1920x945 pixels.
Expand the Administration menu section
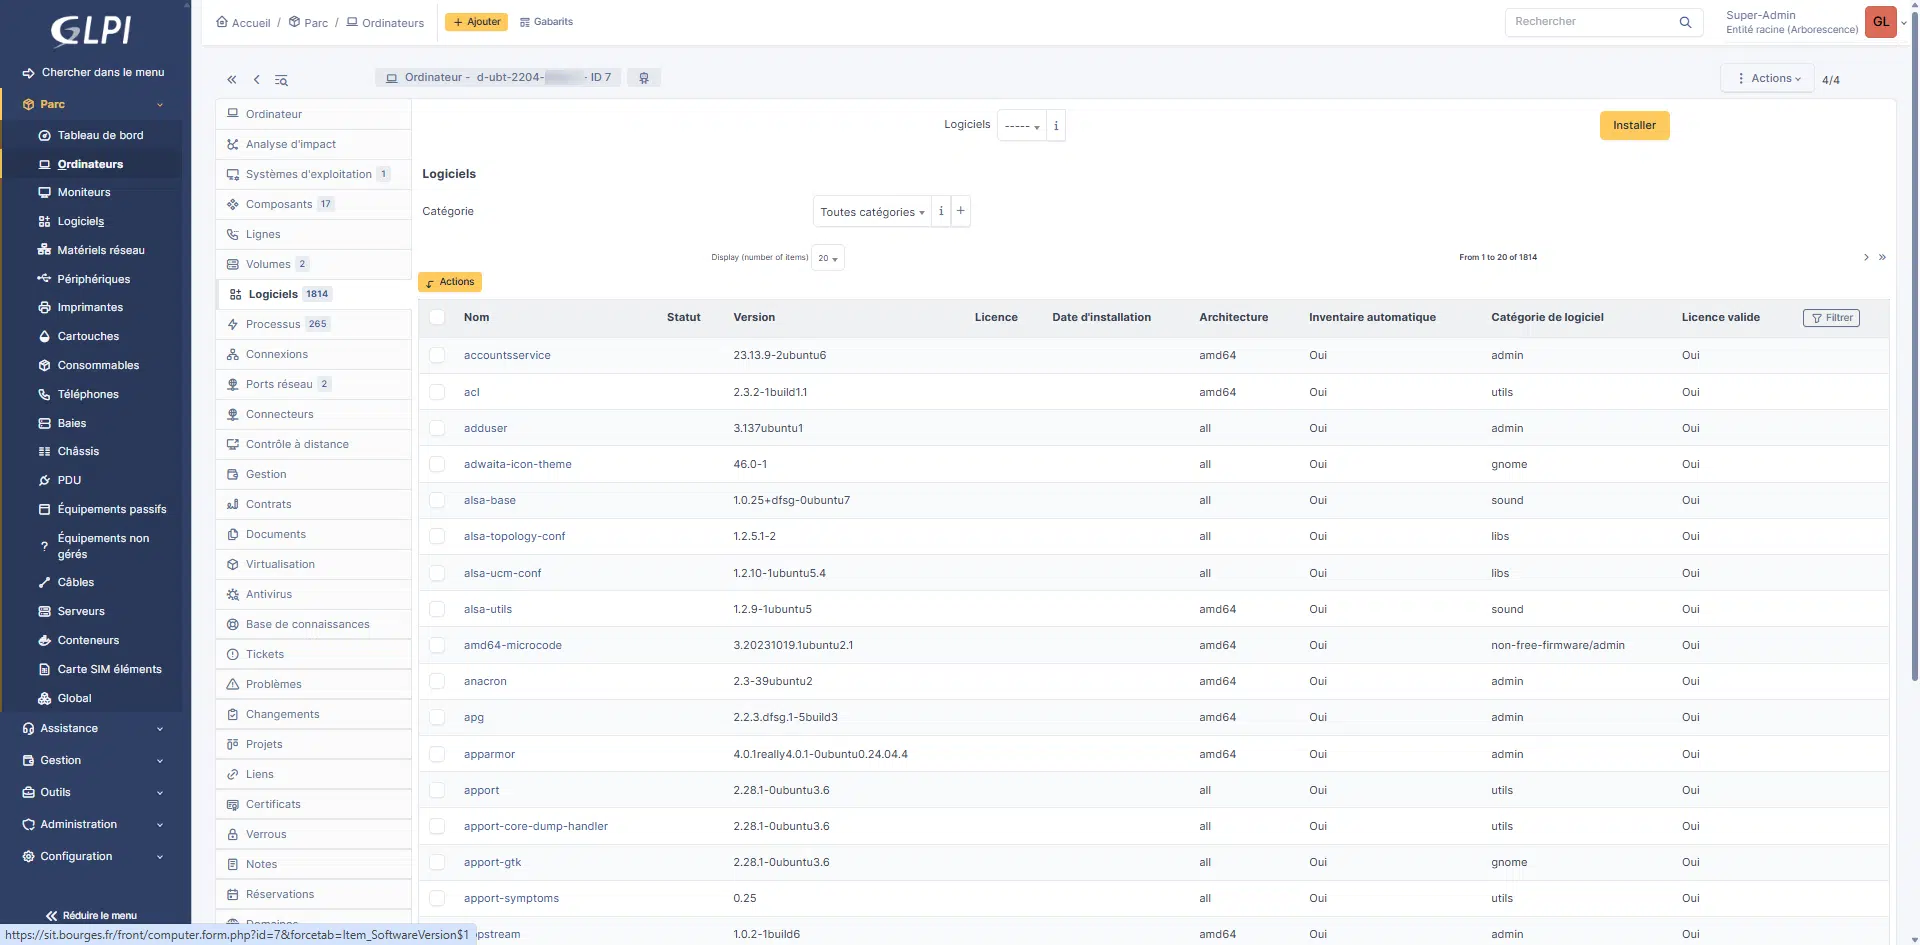point(93,824)
